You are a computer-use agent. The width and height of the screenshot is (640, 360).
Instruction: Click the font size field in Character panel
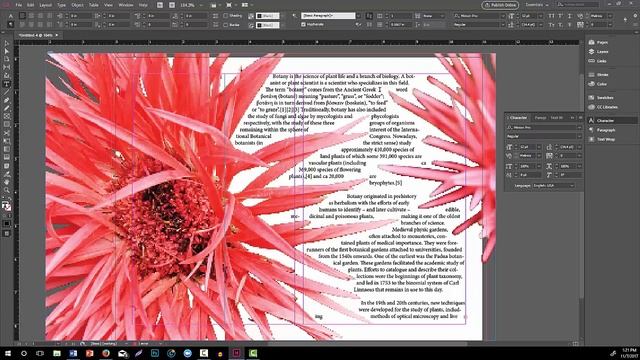[x=529, y=147]
